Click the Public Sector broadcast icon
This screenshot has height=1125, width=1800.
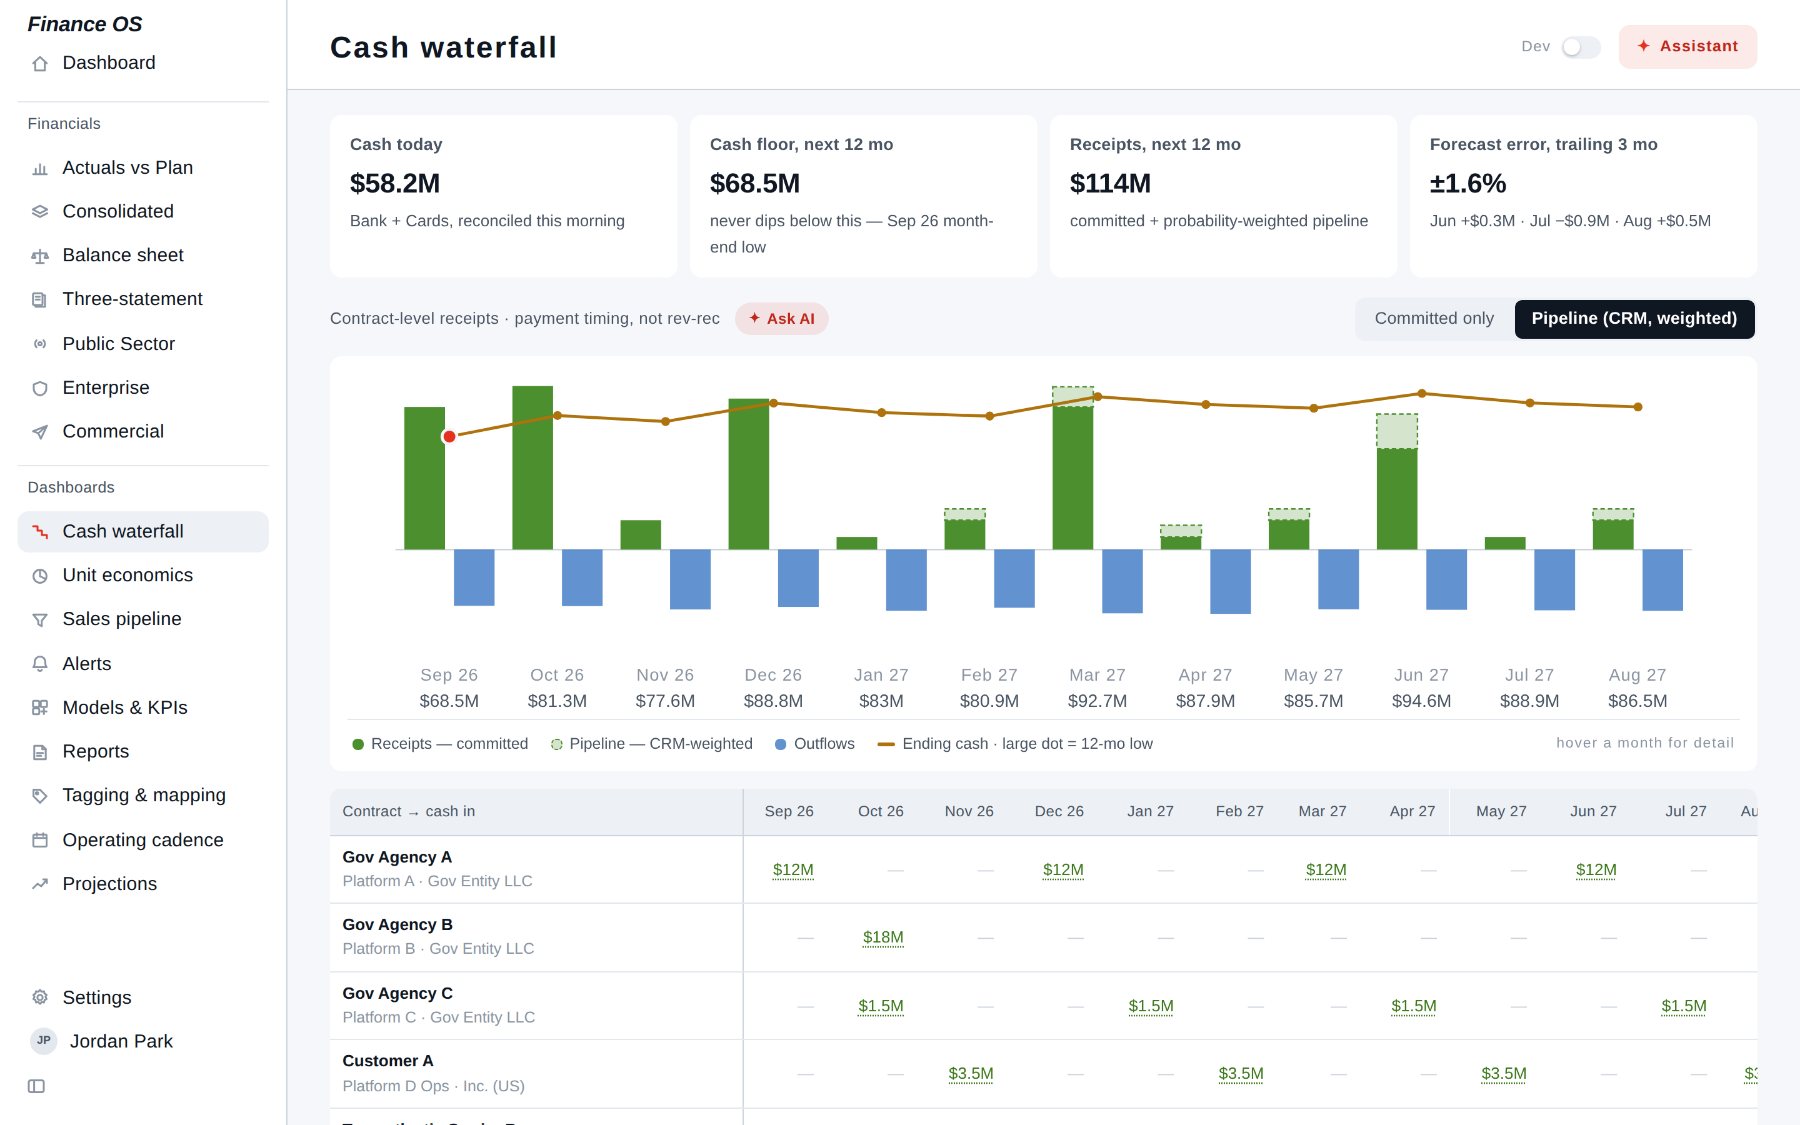(40, 344)
